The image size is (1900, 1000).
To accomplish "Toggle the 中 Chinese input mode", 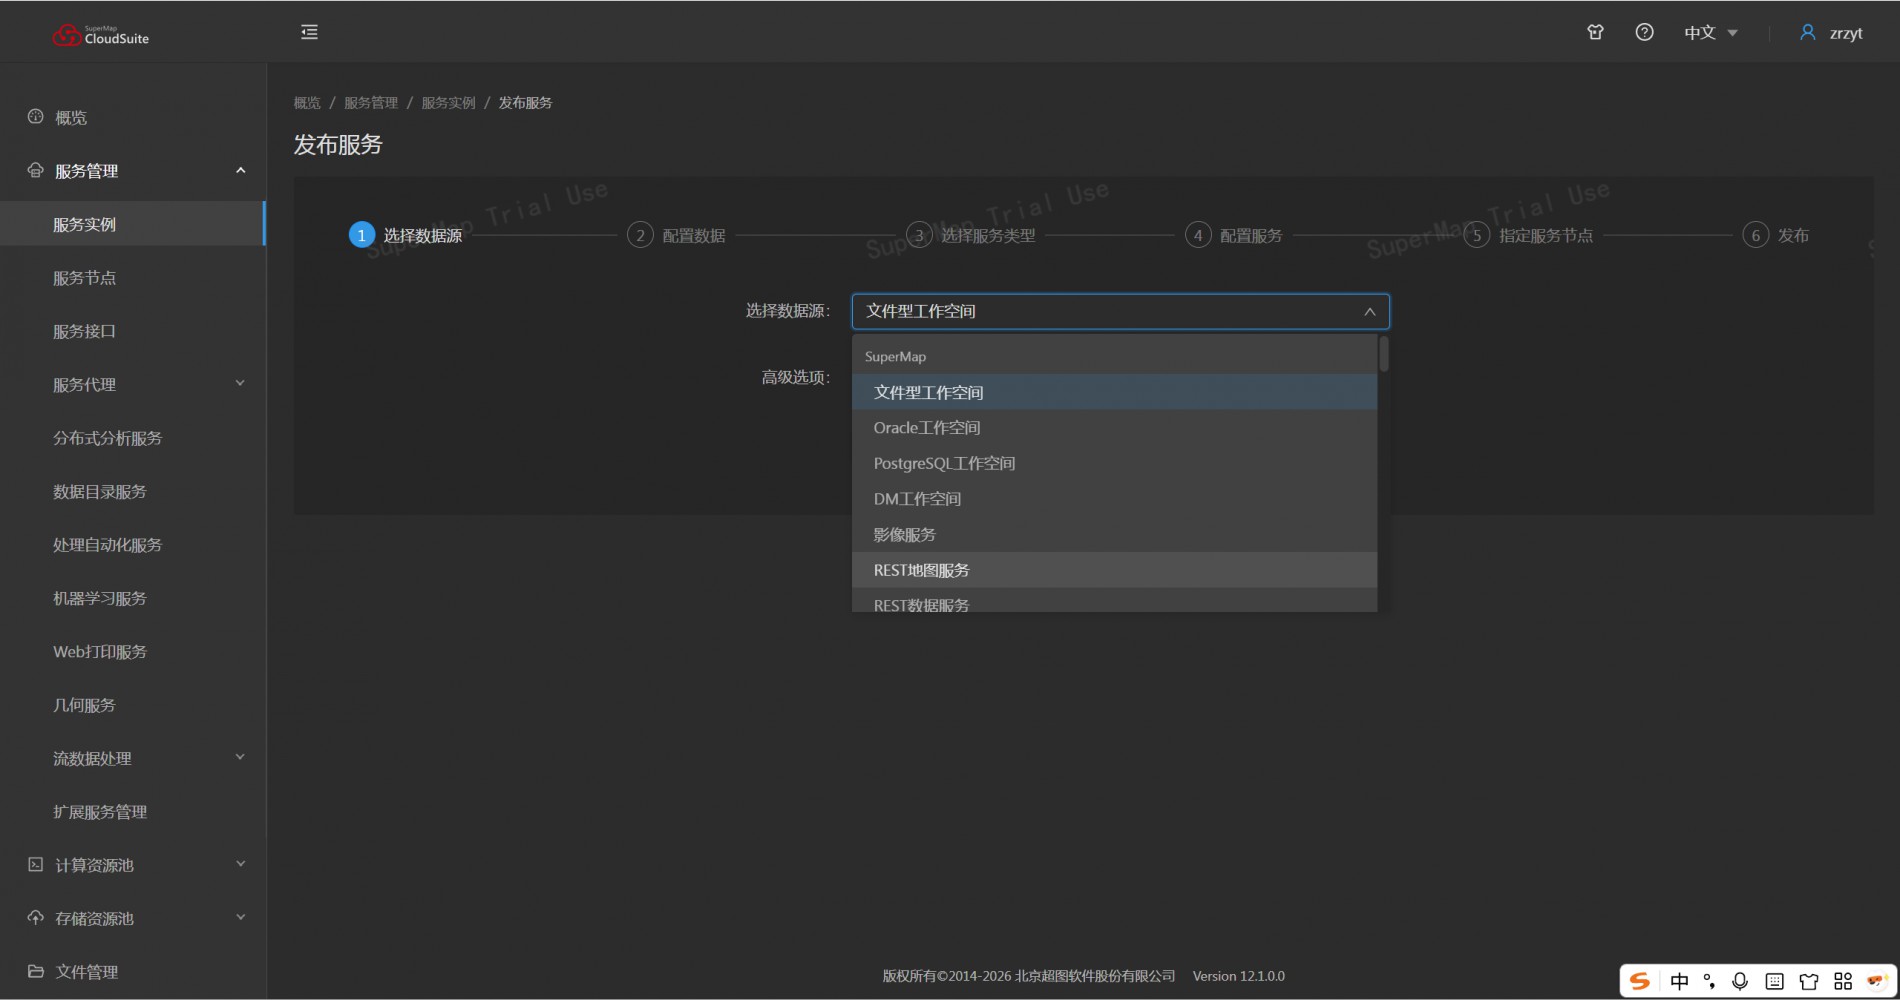I will (1679, 981).
